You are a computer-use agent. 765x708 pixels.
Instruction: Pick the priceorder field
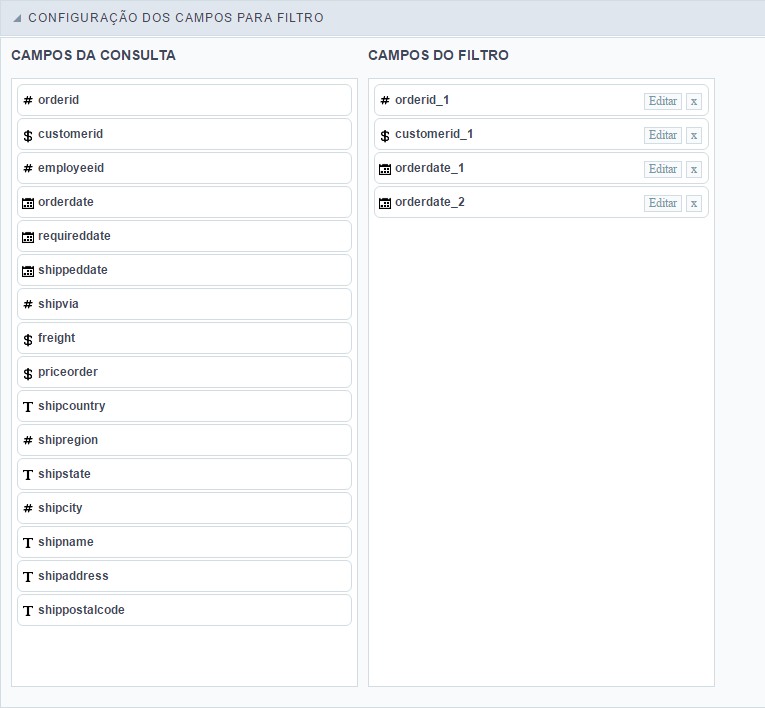tap(184, 372)
